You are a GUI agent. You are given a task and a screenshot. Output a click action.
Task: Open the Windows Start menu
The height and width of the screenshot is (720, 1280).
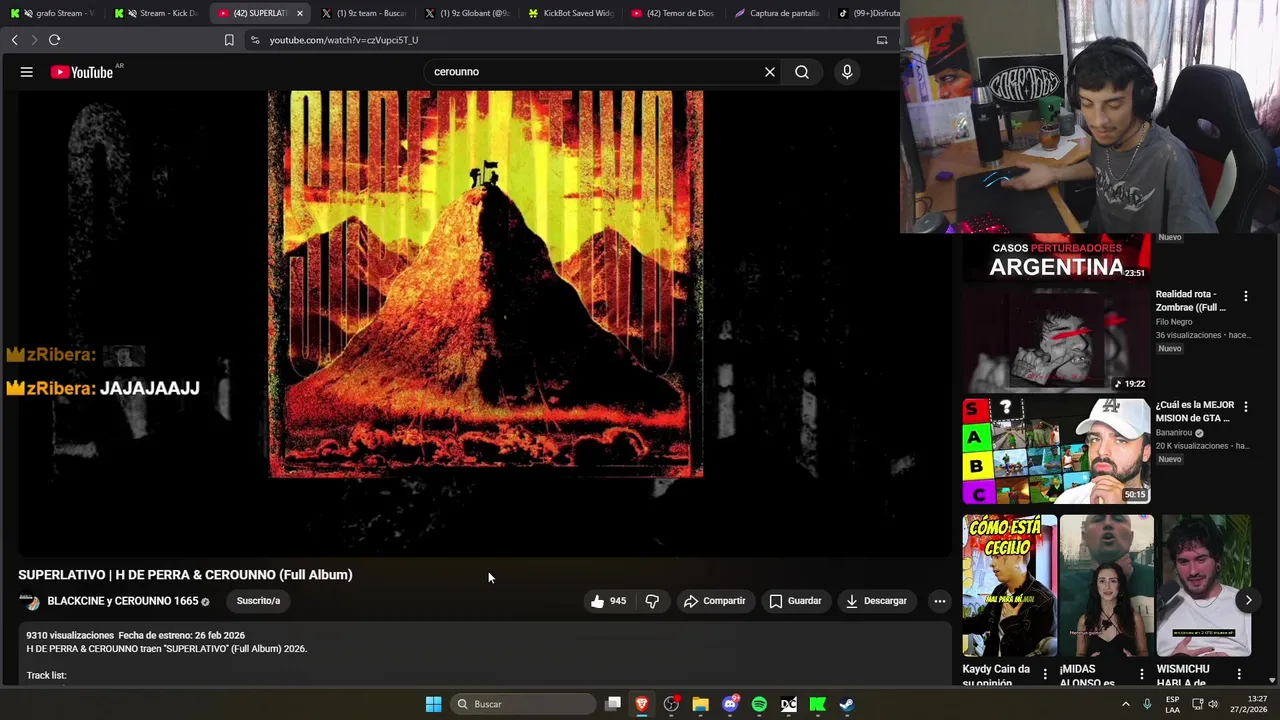(x=433, y=704)
